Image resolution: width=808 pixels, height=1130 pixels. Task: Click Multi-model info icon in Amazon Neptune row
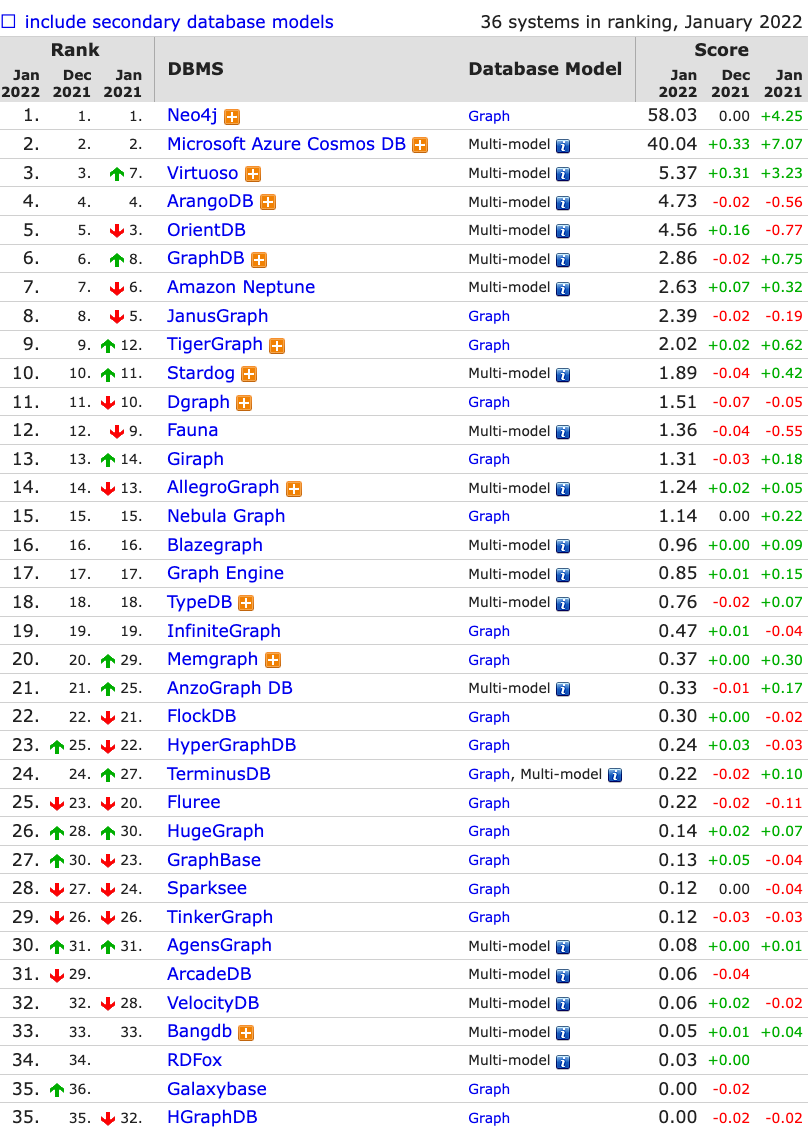click(563, 289)
